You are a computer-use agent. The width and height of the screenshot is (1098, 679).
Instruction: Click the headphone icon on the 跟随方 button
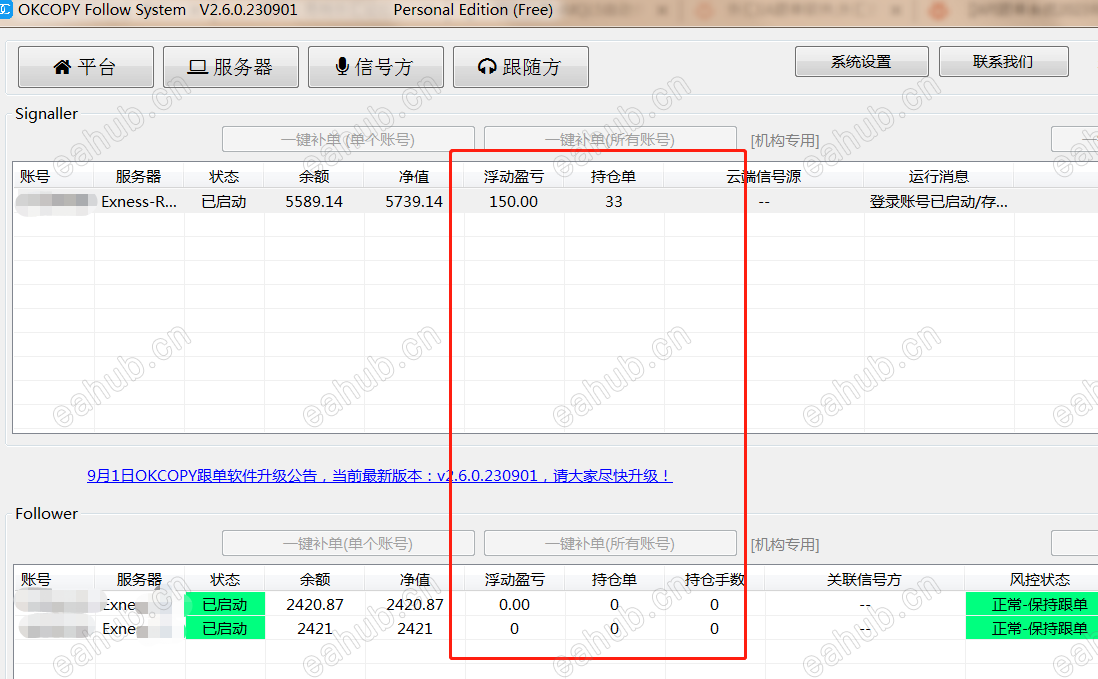(x=486, y=66)
